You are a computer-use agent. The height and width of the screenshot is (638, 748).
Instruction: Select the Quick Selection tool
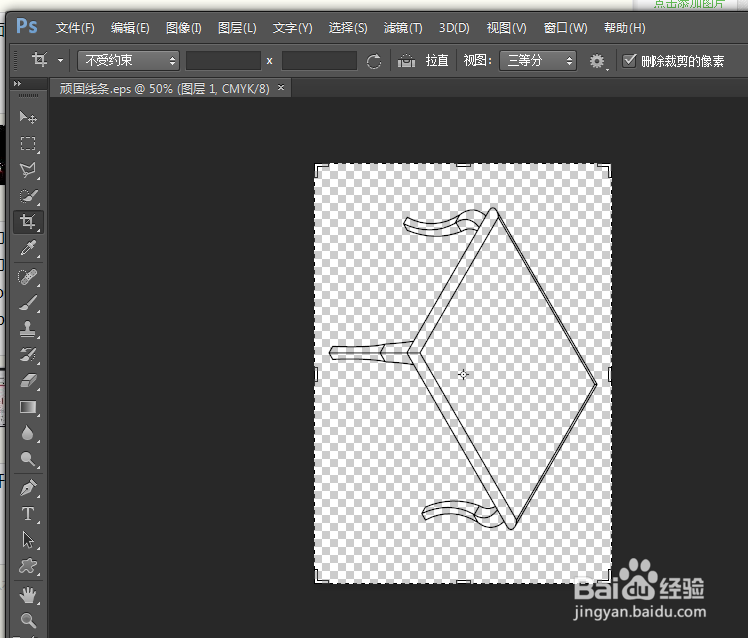(x=28, y=196)
